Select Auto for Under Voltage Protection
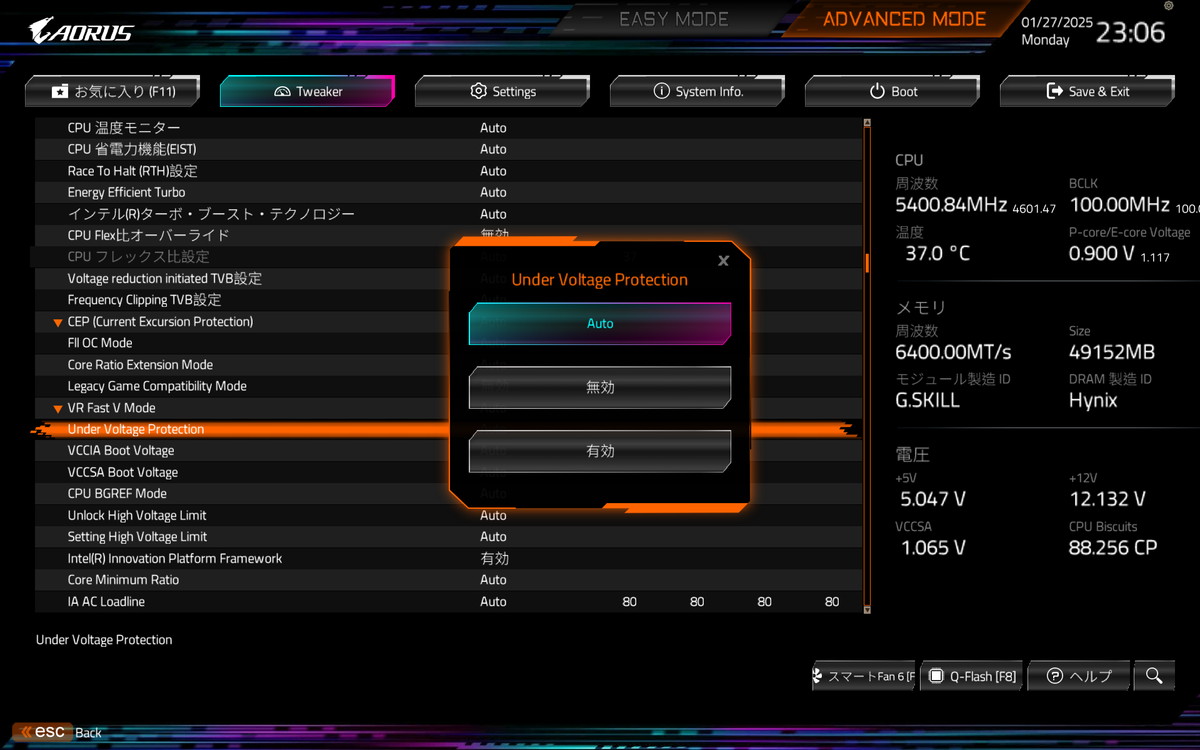This screenshot has width=1200, height=750. click(600, 324)
